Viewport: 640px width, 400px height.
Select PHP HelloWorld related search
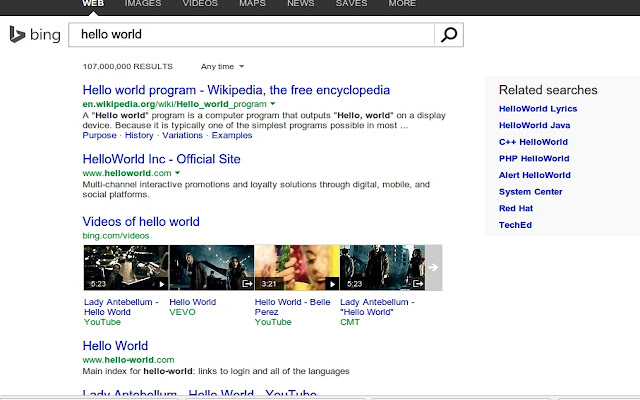(x=534, y=159)
